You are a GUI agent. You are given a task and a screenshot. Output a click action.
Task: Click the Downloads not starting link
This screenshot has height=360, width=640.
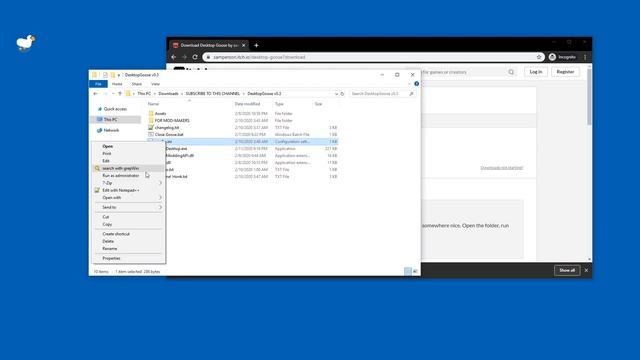(502, 168)
